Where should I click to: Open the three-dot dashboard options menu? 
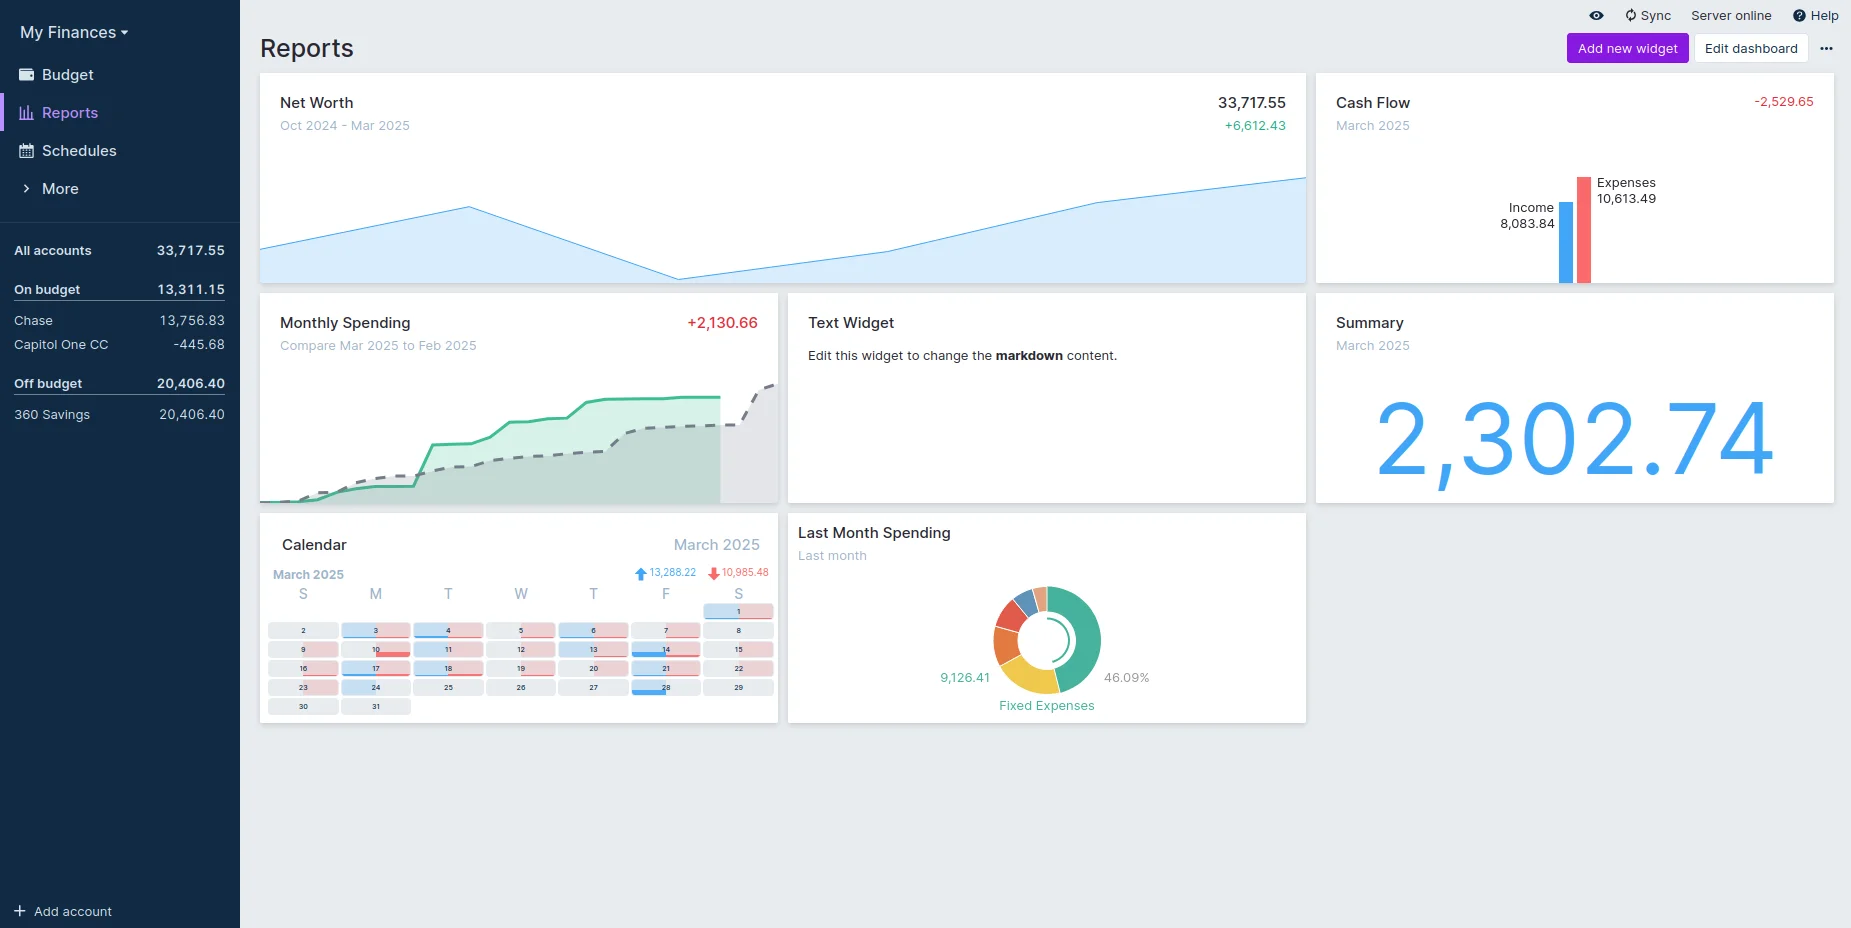pos(1826,48)
